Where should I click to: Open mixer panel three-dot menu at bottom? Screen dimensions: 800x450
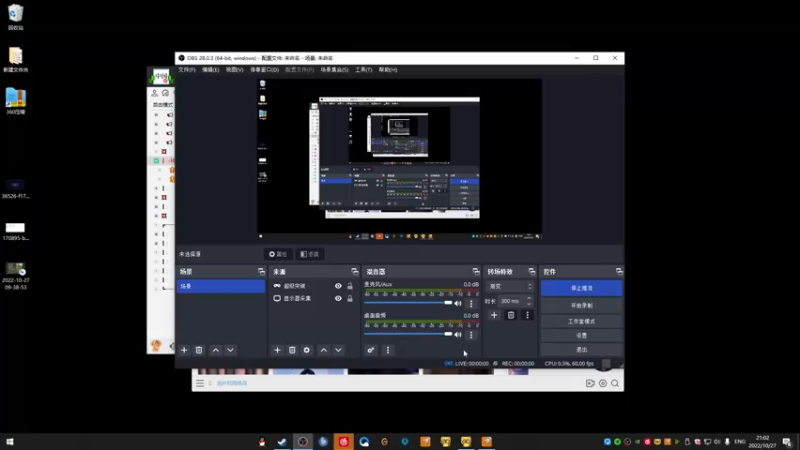pyautogui.click(x=388, y=350)
